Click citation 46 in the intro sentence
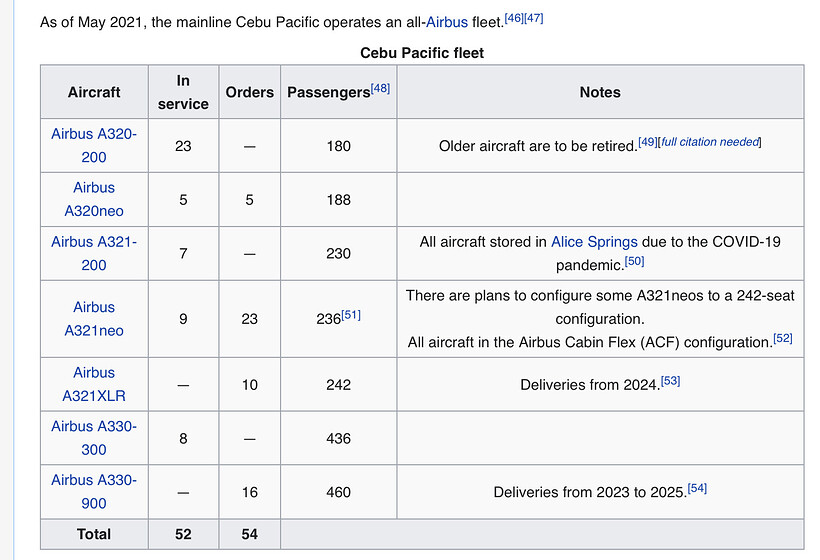820x560 pixels. point(514,18)
